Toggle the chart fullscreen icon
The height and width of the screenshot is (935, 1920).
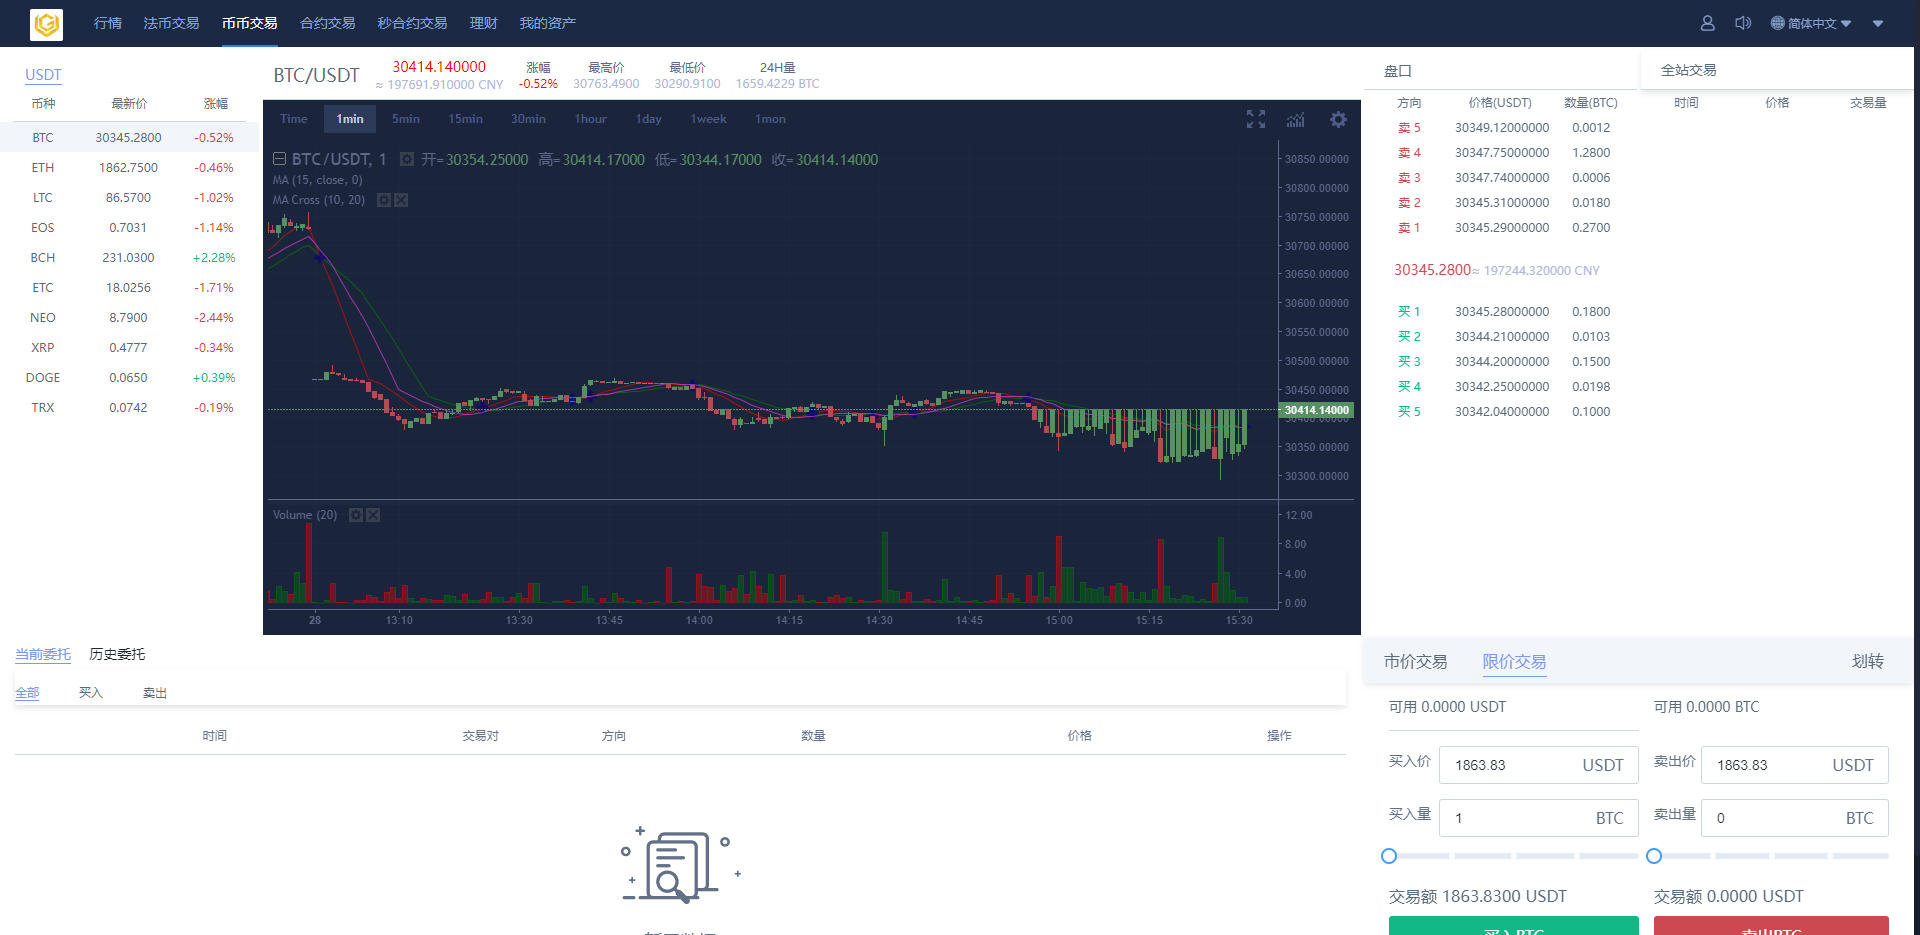tap(1256, 120)
